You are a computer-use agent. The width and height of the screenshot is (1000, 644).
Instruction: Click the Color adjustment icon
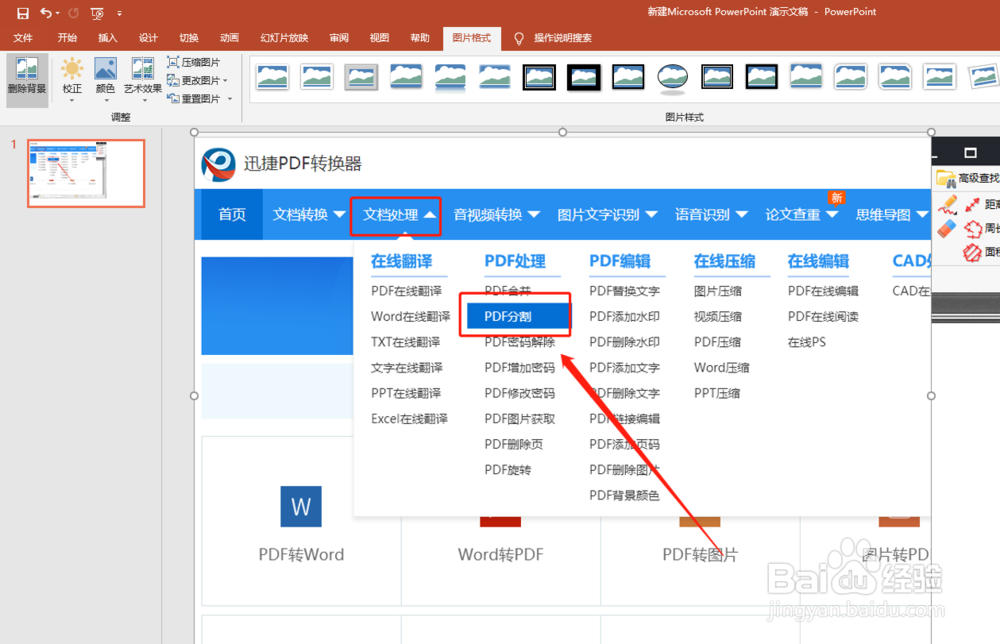coord(106,68)
